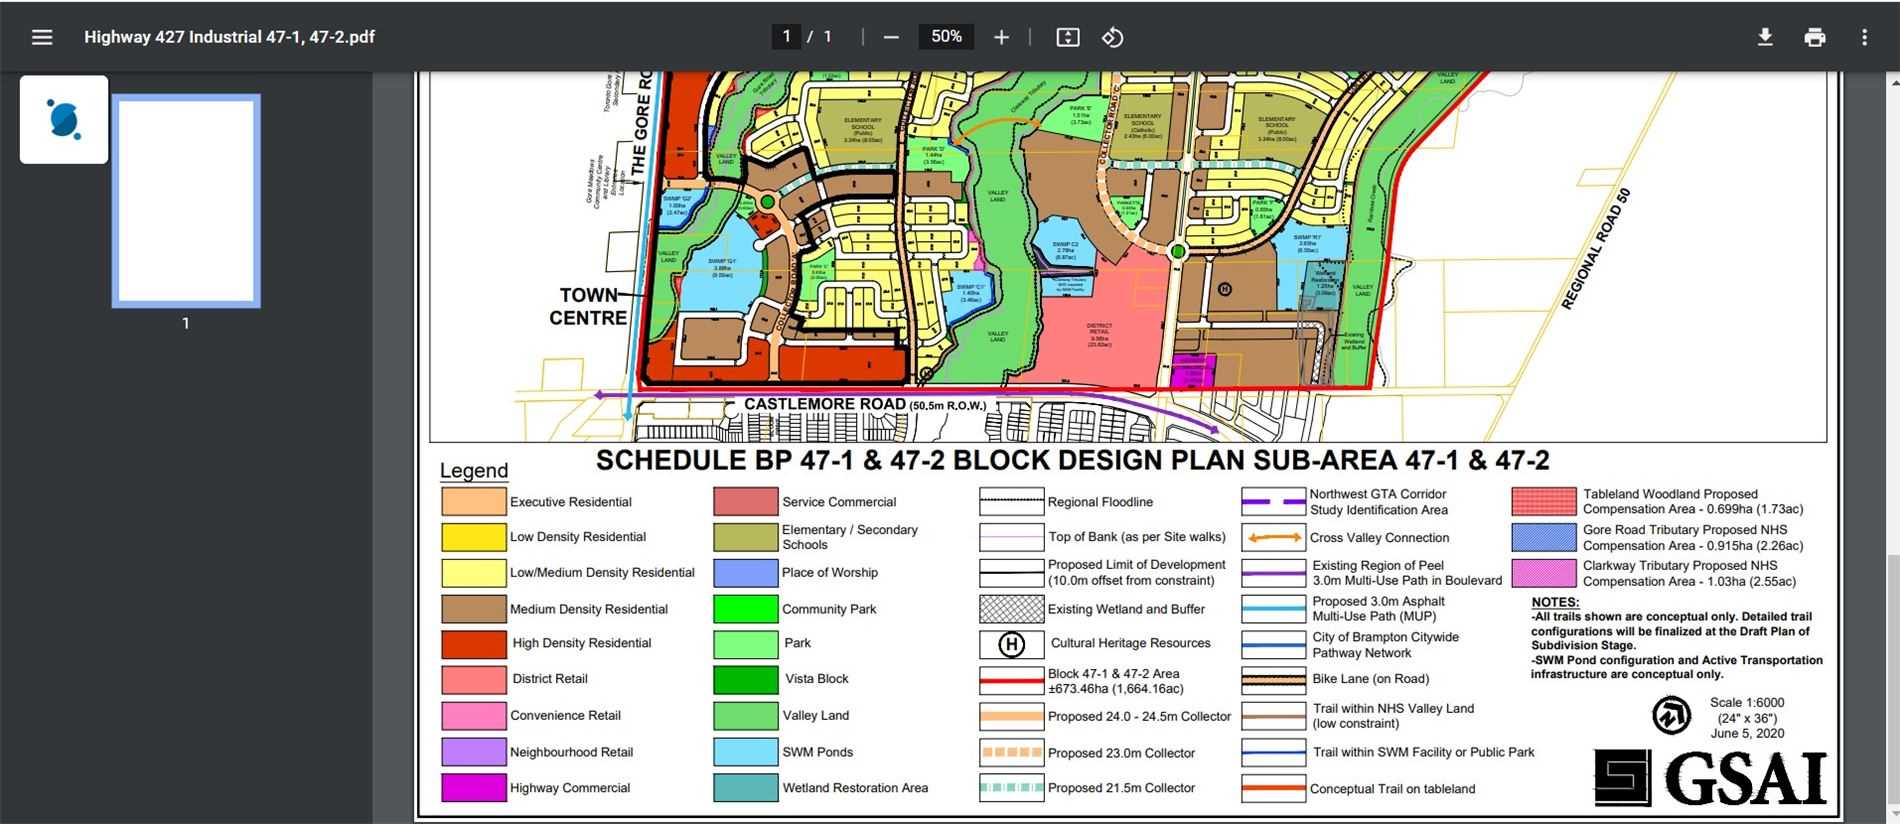This screenshot has width=1900, height=824.
Task: Click the fit to page icon
Action: click(x=1068, y=37)
